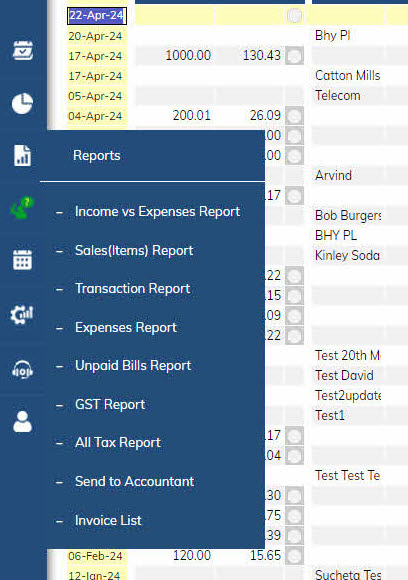
Task: Open the gear with bars settings icon
Action: click(x=21, y=314)
